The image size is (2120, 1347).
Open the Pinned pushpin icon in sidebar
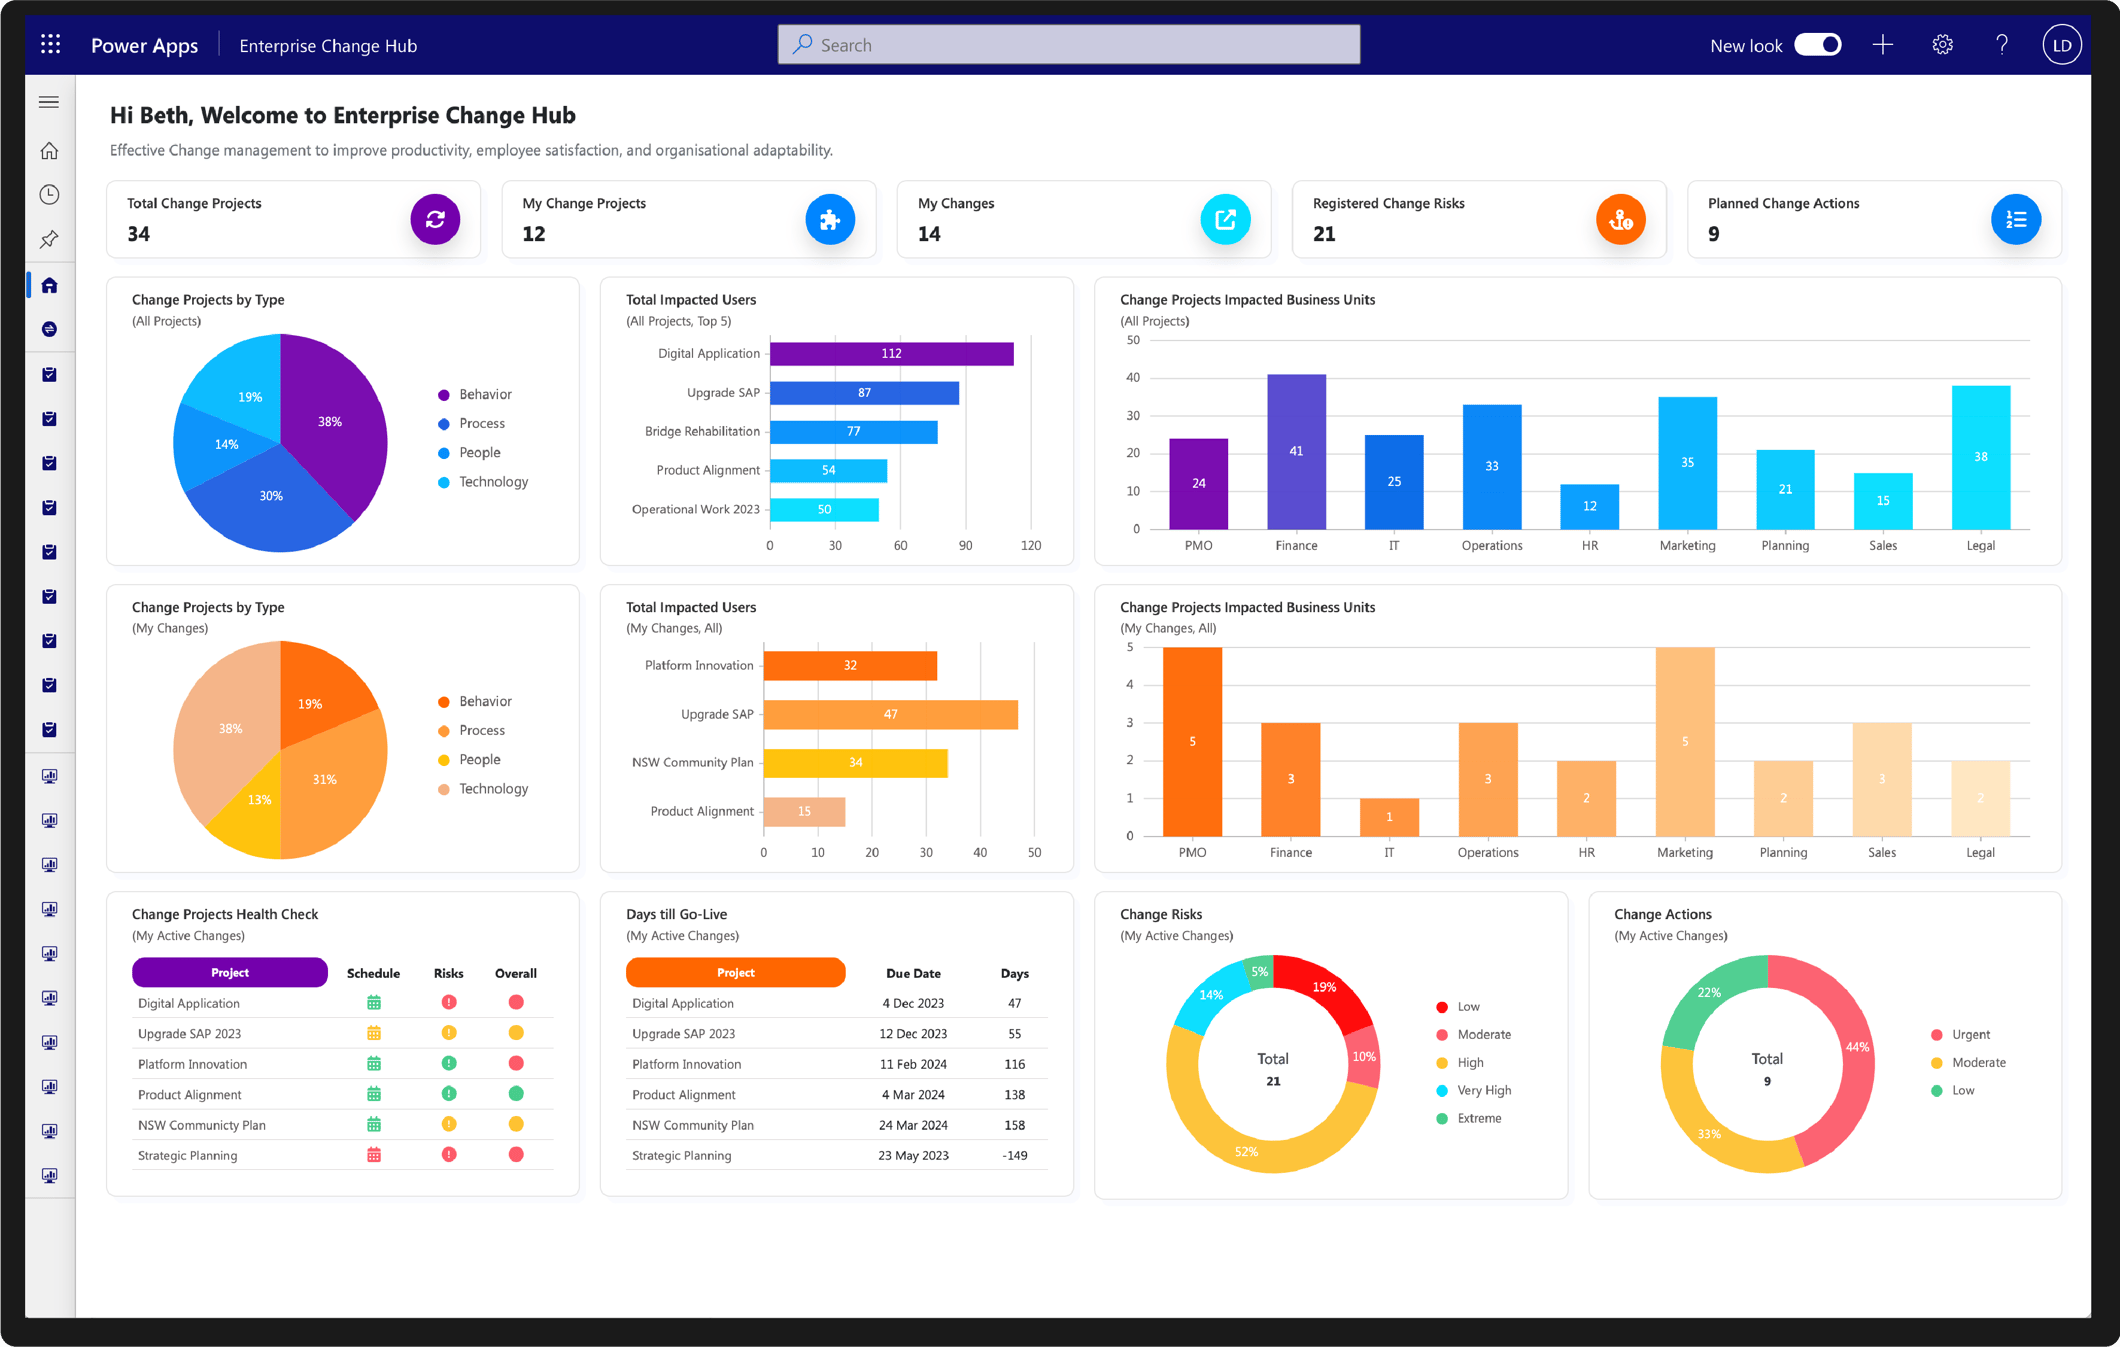pyautogui.click(x=49, y=239)
